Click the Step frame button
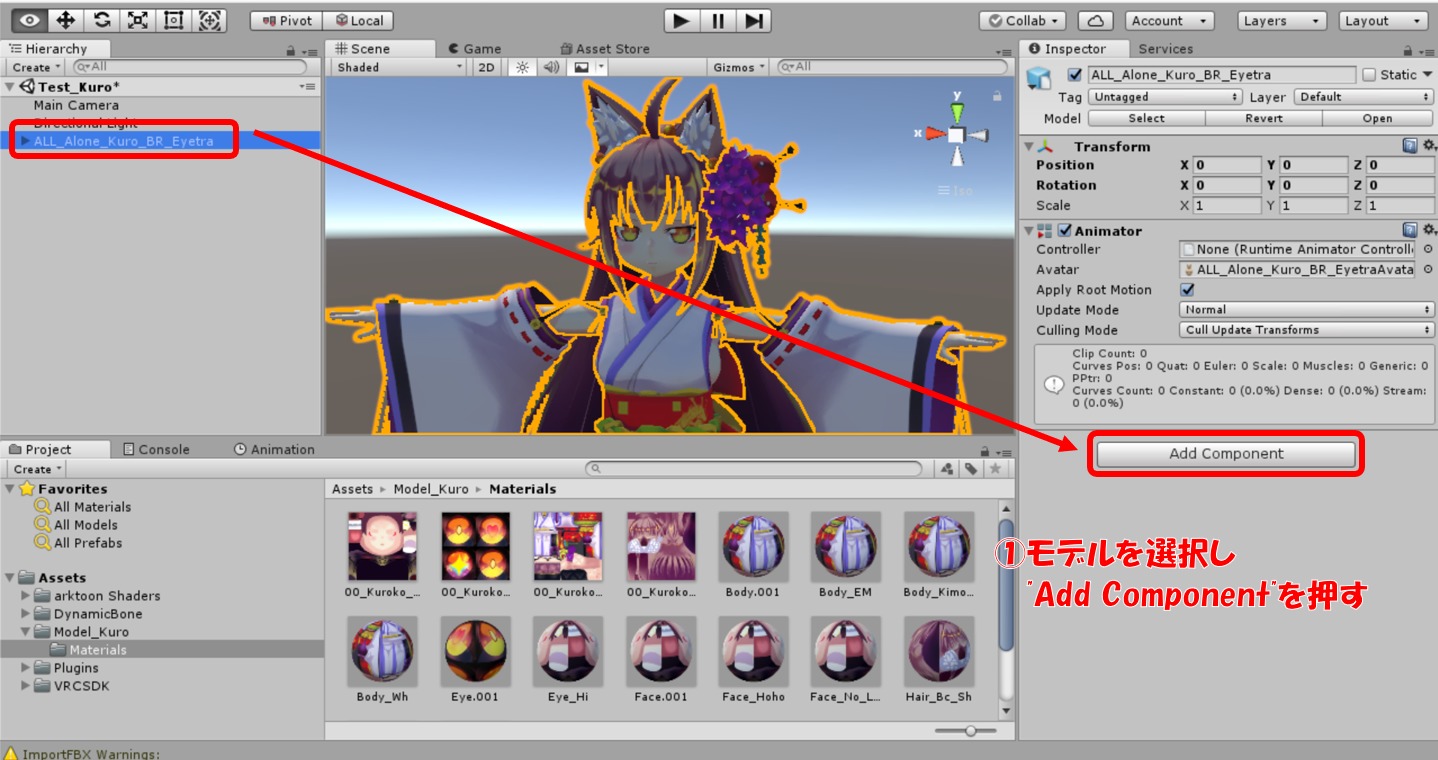The width and height of the screenshot is (1438, 760). [x=755, y=20]
